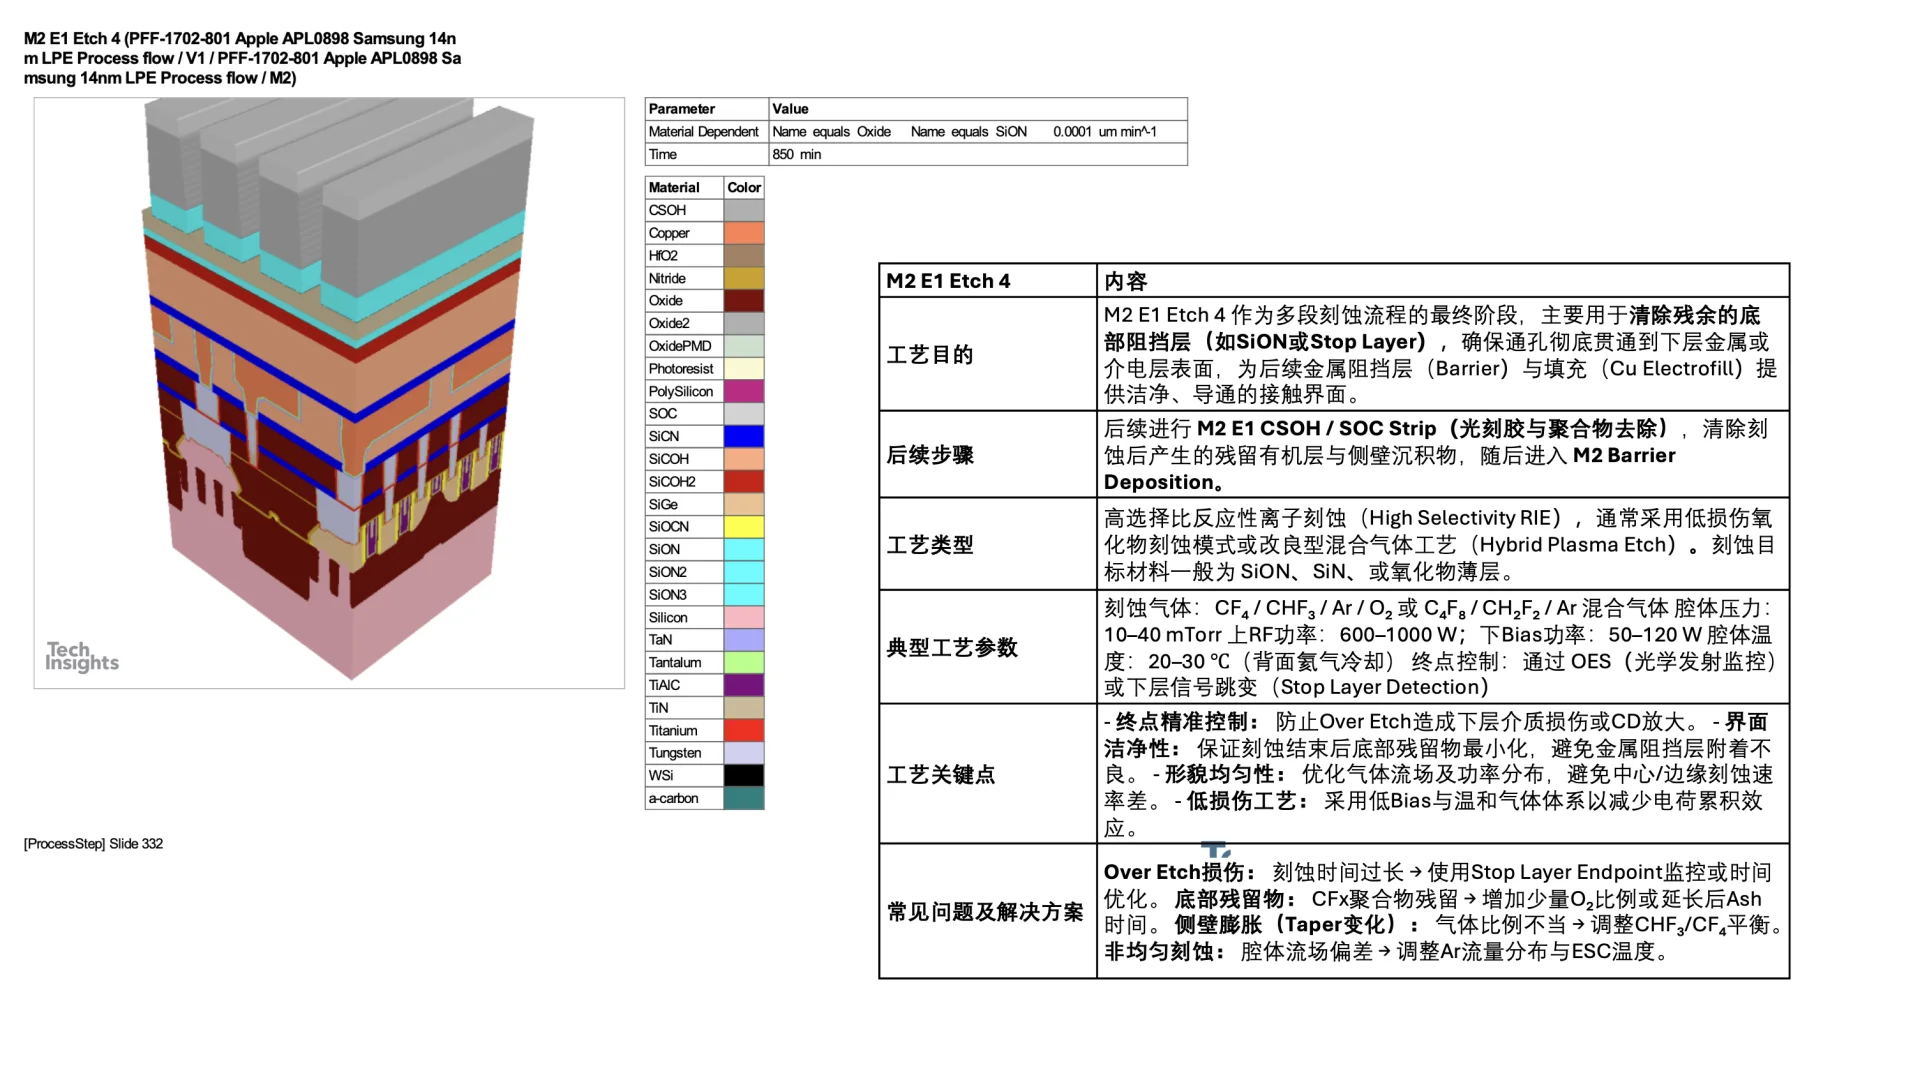1920x1080 pixels.
Task: Click the WSi black color swatch
Action: 744,775
